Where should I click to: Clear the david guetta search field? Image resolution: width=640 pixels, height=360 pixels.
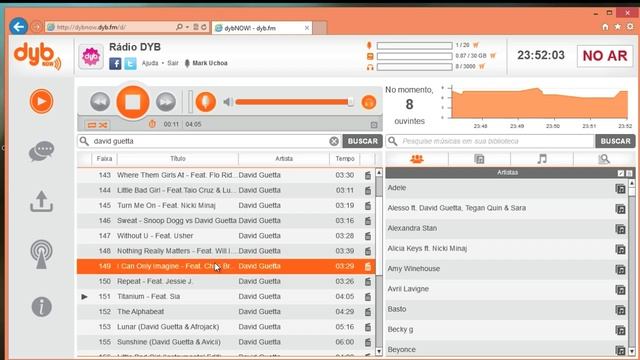tap(333, 141)
